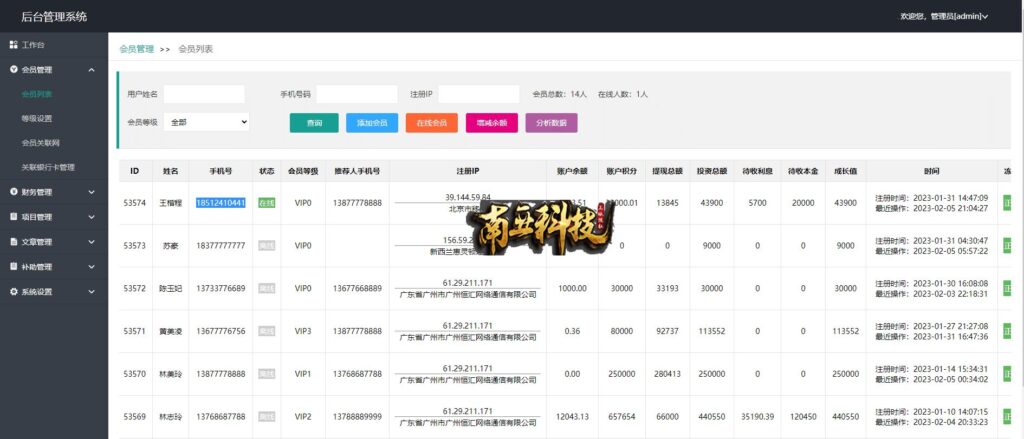1024x439 pixels.
Task: Click the VIP3 level cell
Action: click(x=303, y=331)
